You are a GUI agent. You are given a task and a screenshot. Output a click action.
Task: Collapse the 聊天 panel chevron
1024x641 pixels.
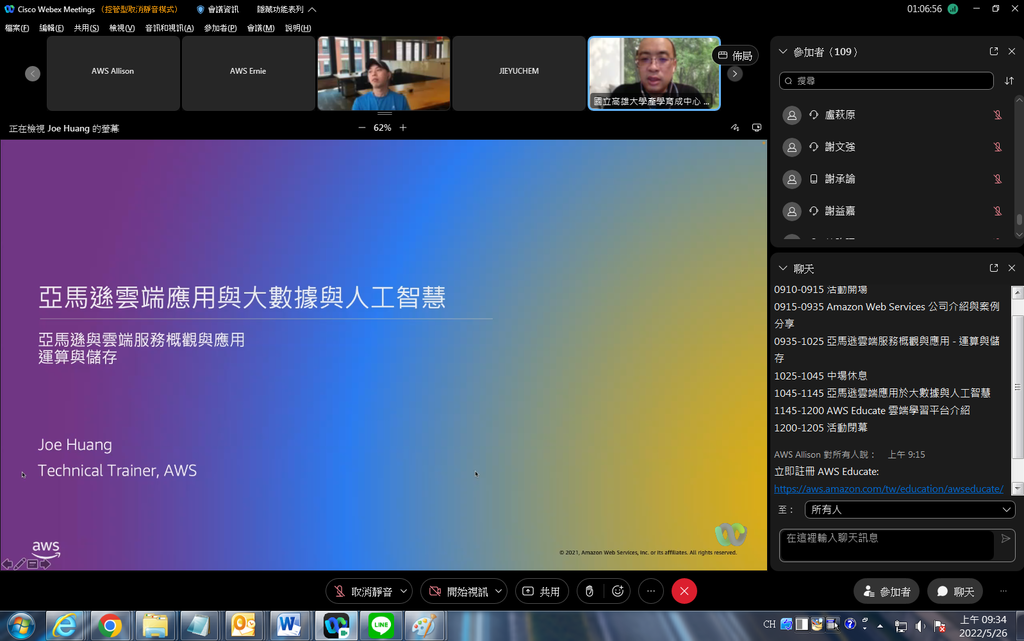click(x=783, y=268)
